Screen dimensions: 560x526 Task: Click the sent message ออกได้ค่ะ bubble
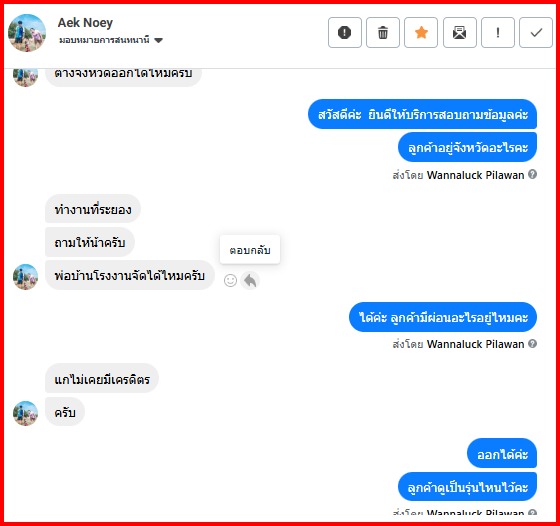pyautogui.click(x=502, y=454)
